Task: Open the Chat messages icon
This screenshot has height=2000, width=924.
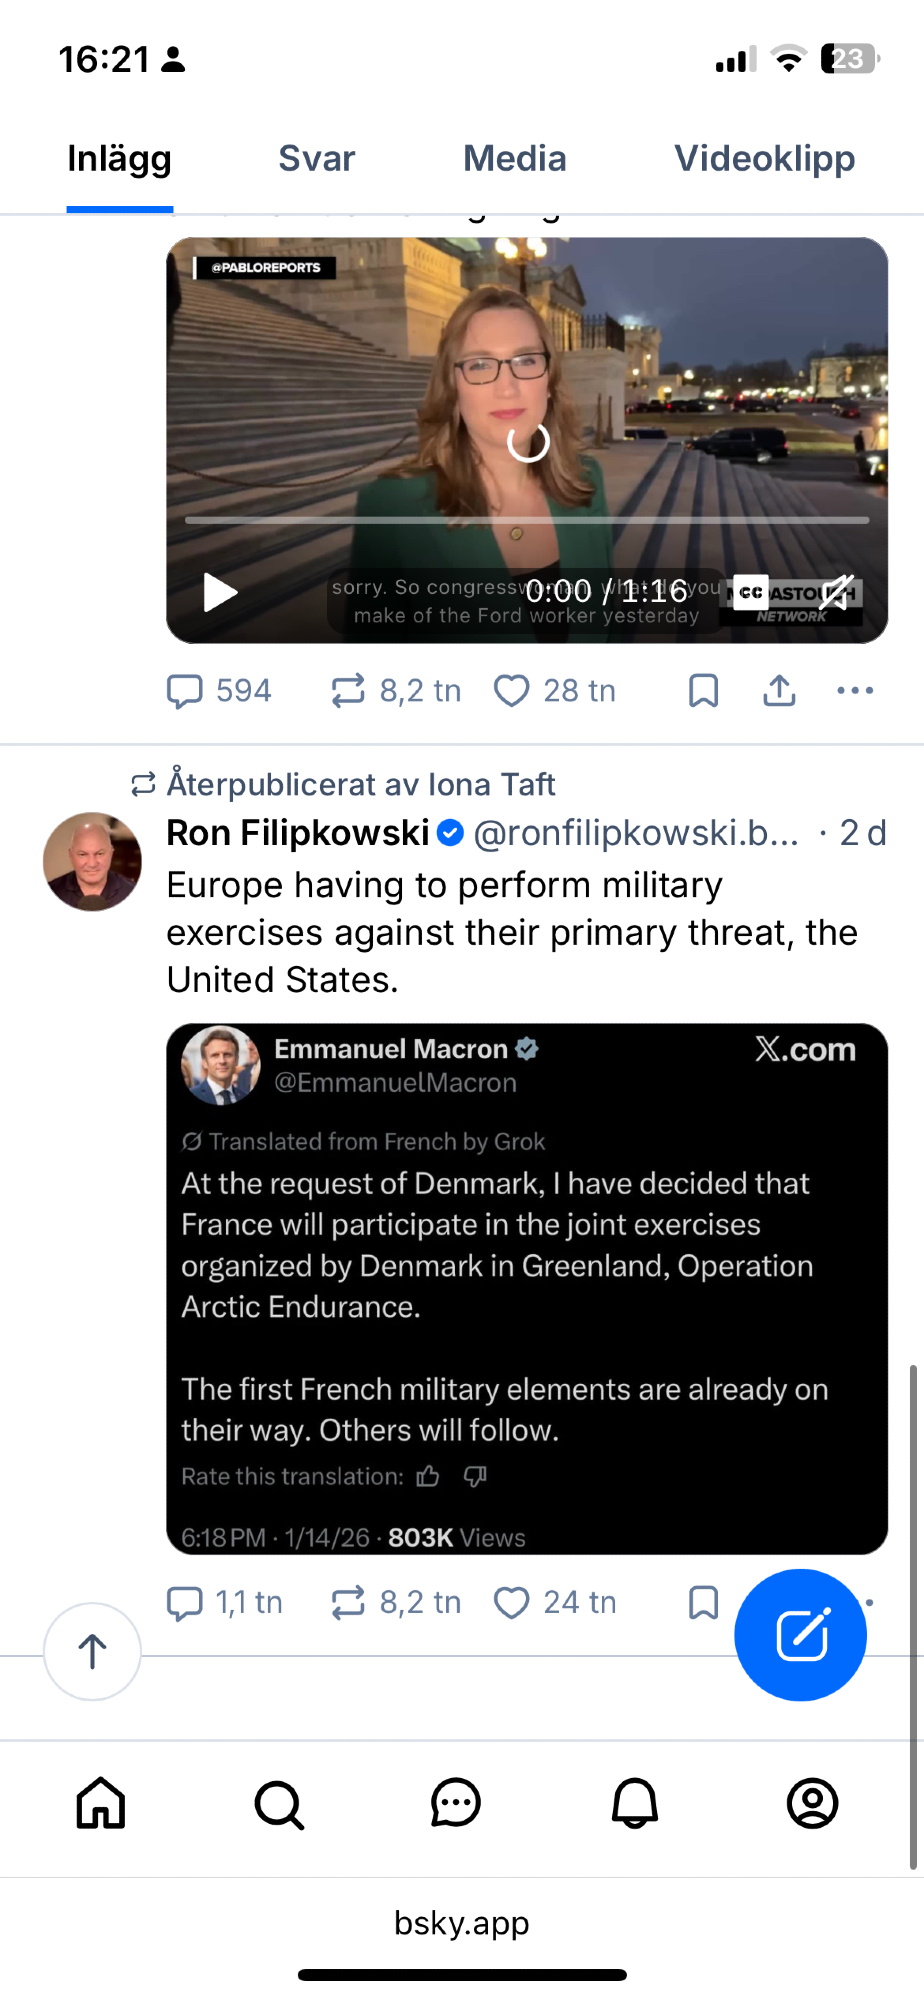Action: click(456, 1803)
